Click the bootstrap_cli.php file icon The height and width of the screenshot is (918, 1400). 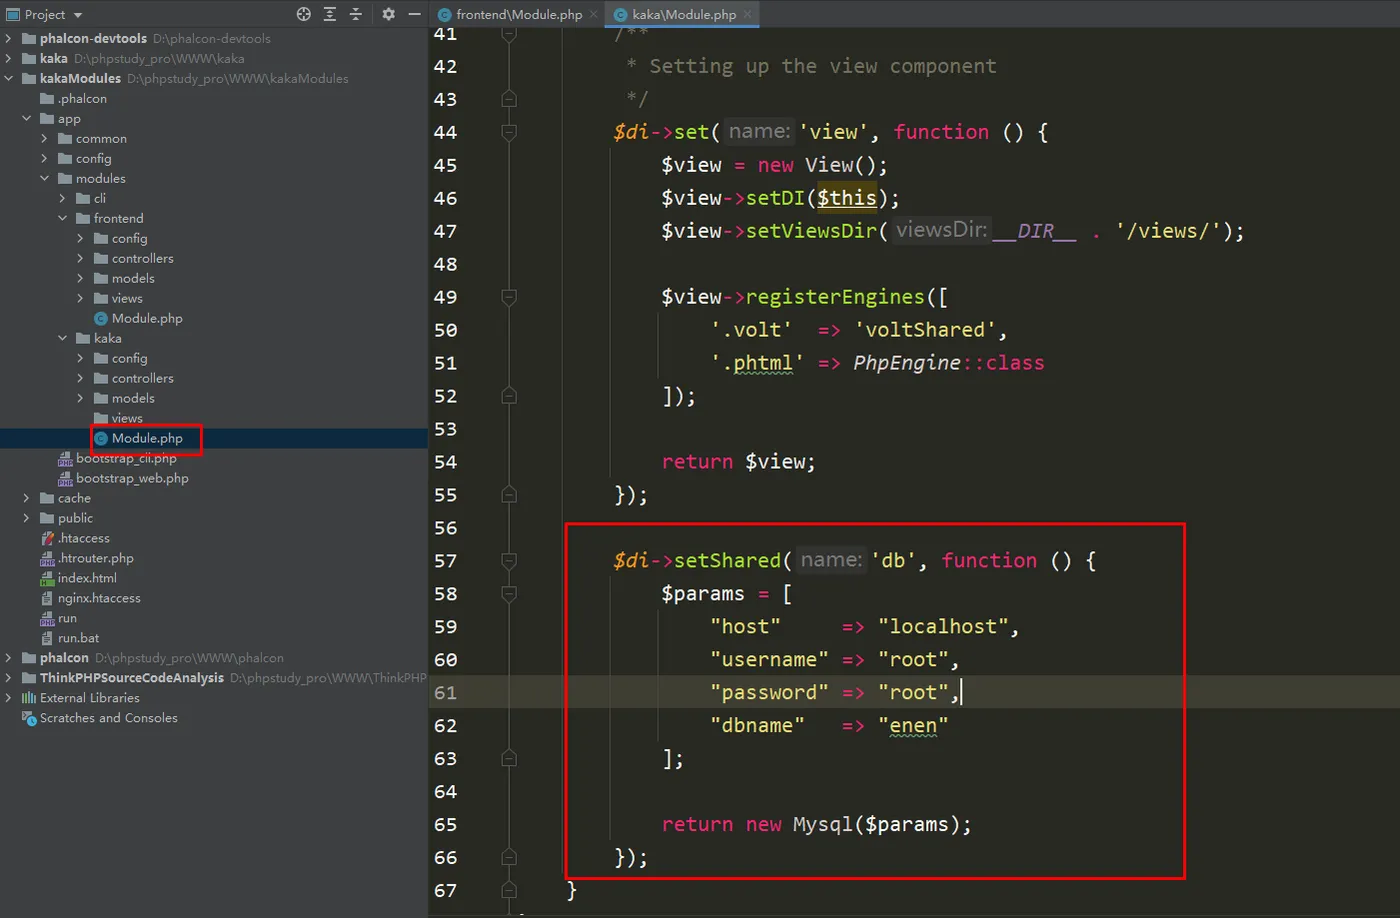point(65,459)
